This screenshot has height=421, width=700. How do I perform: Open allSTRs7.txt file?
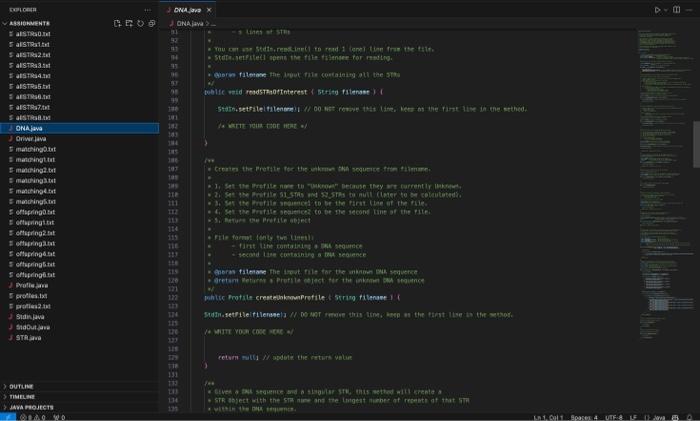pyautogui.click(x=33, y=107)
